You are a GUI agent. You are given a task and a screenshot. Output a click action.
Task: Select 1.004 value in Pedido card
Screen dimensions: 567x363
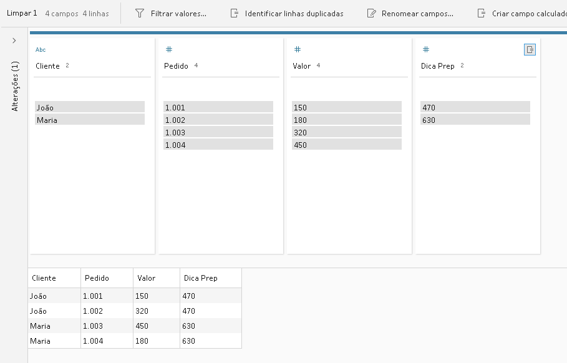pos(218,145)
